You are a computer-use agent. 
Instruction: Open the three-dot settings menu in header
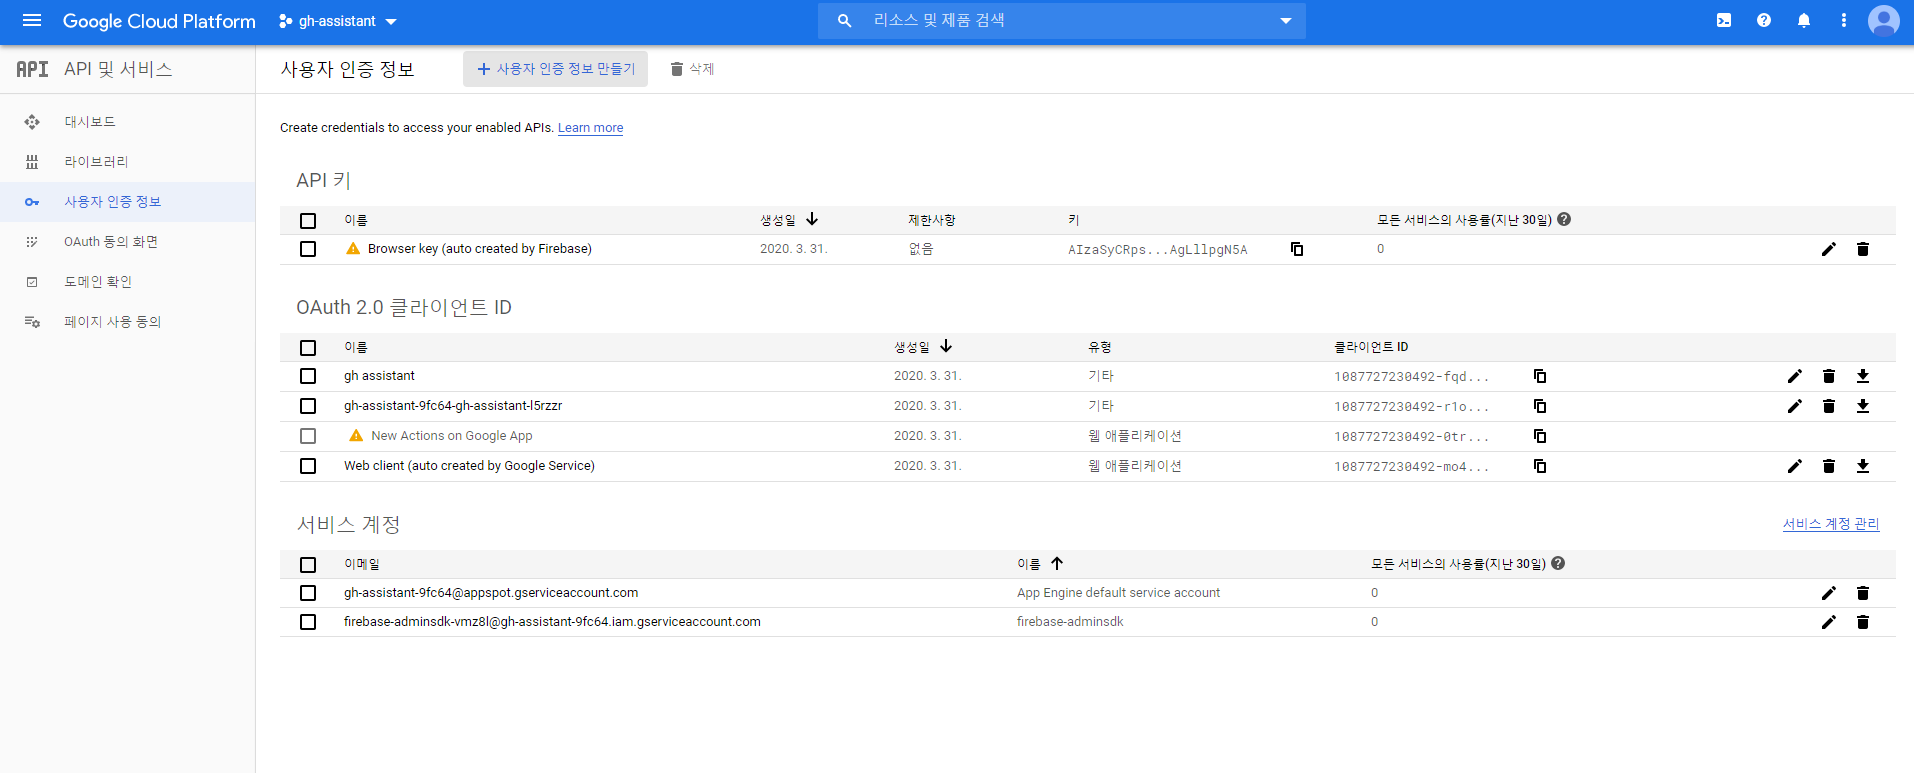pyautogui.click(x=1844, y=21)
